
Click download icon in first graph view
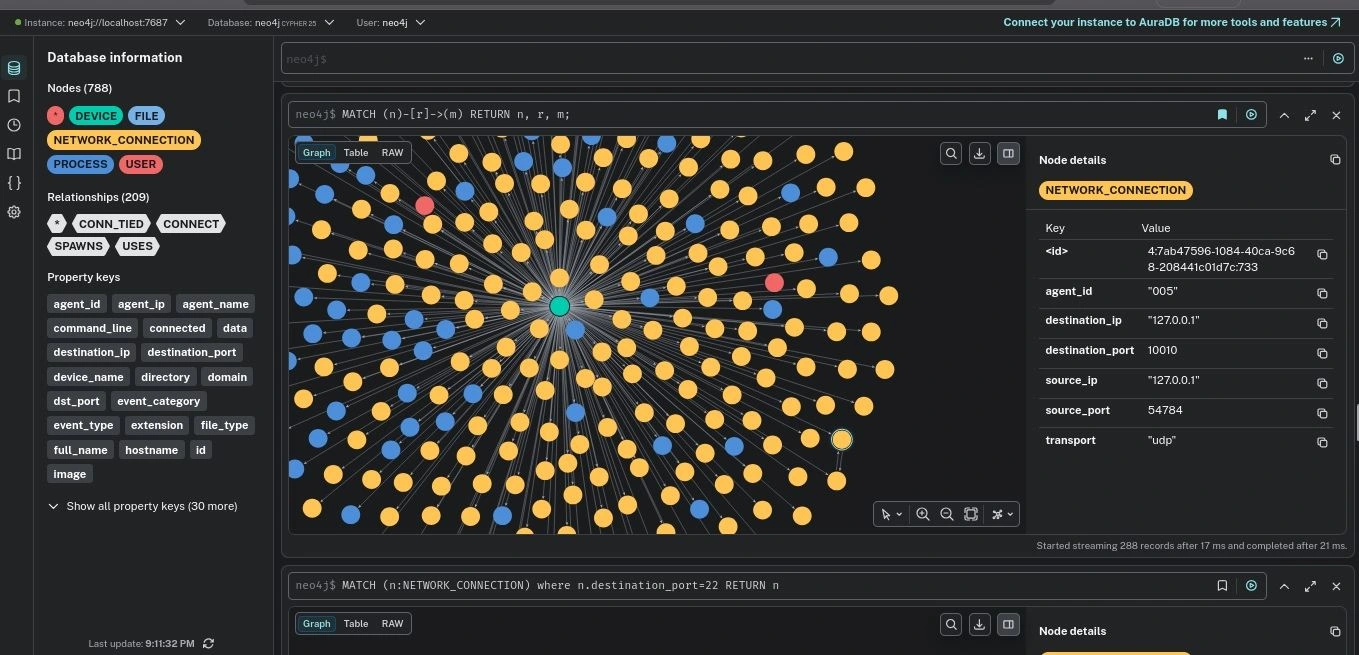coord(980,153)
